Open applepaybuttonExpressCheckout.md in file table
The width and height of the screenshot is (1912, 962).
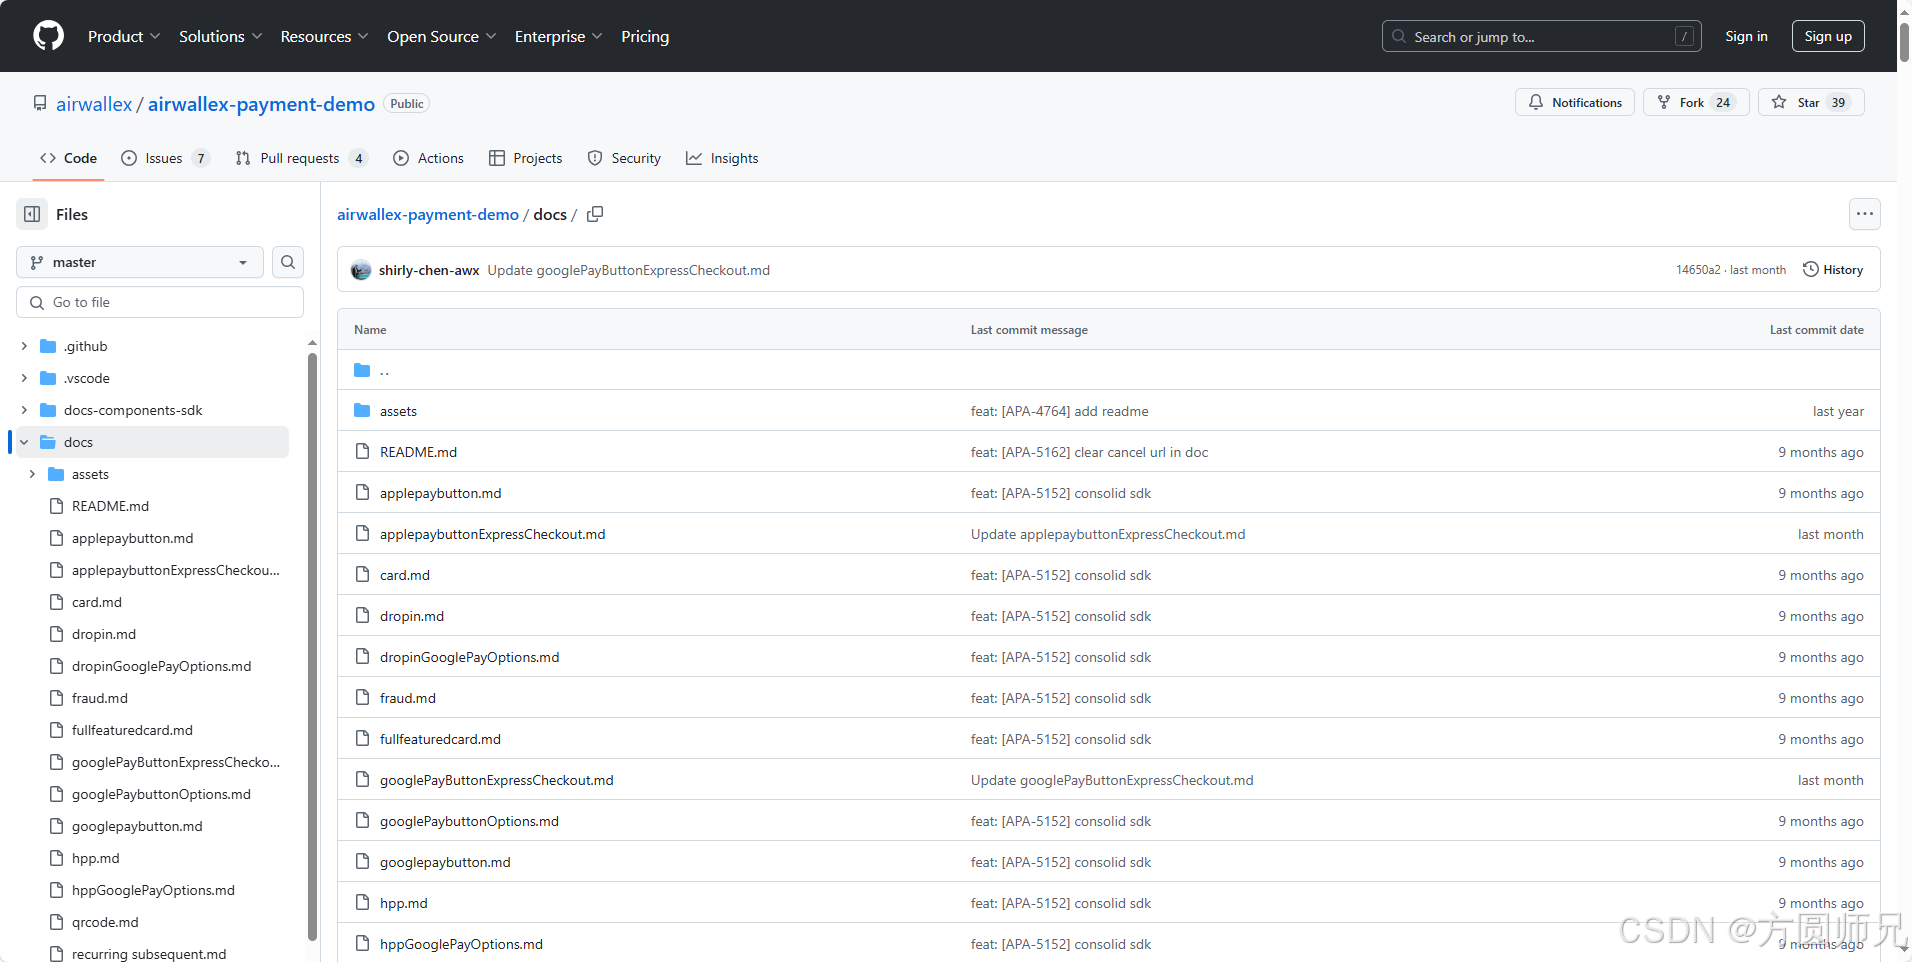tap(492, 534)
